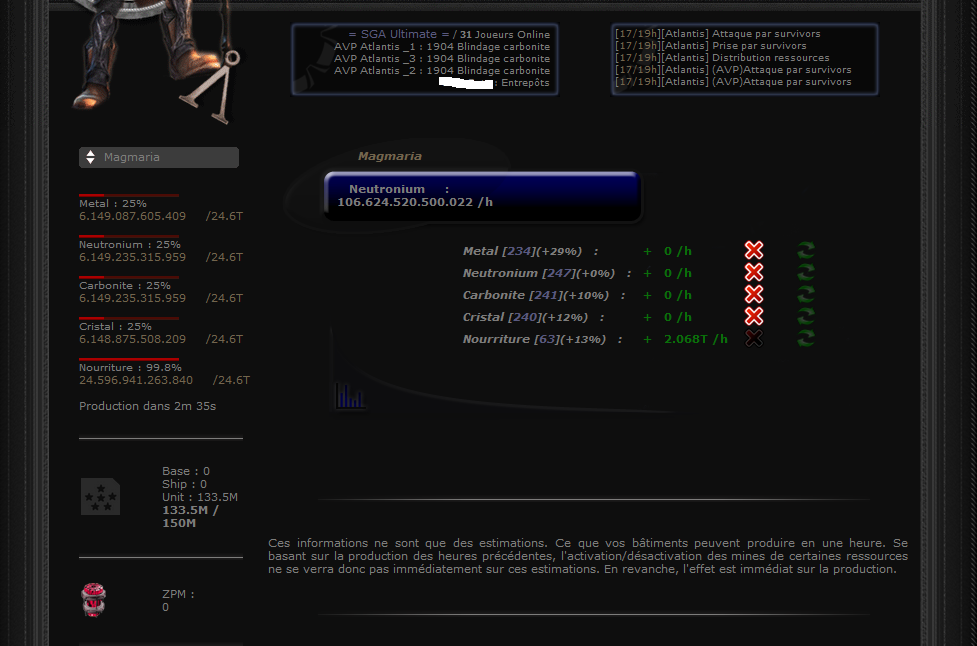Click green refresh arrows on Cristal row
The width and height of the screenshot is (977, 646).
click(806, 316)
